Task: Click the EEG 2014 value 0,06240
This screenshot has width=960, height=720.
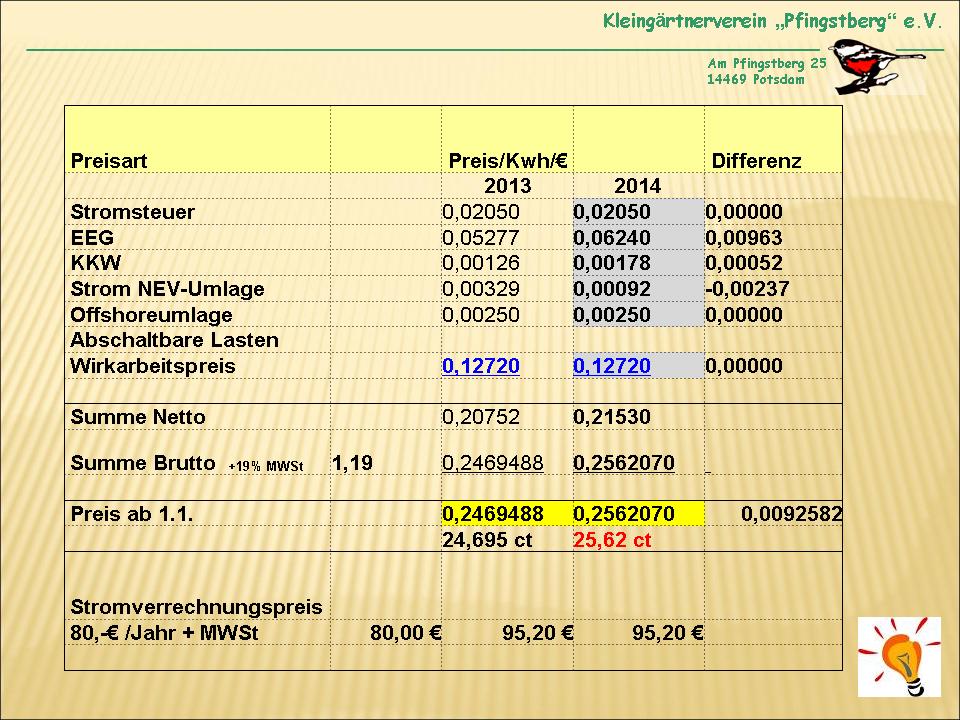Action: (x=612, y=238)
